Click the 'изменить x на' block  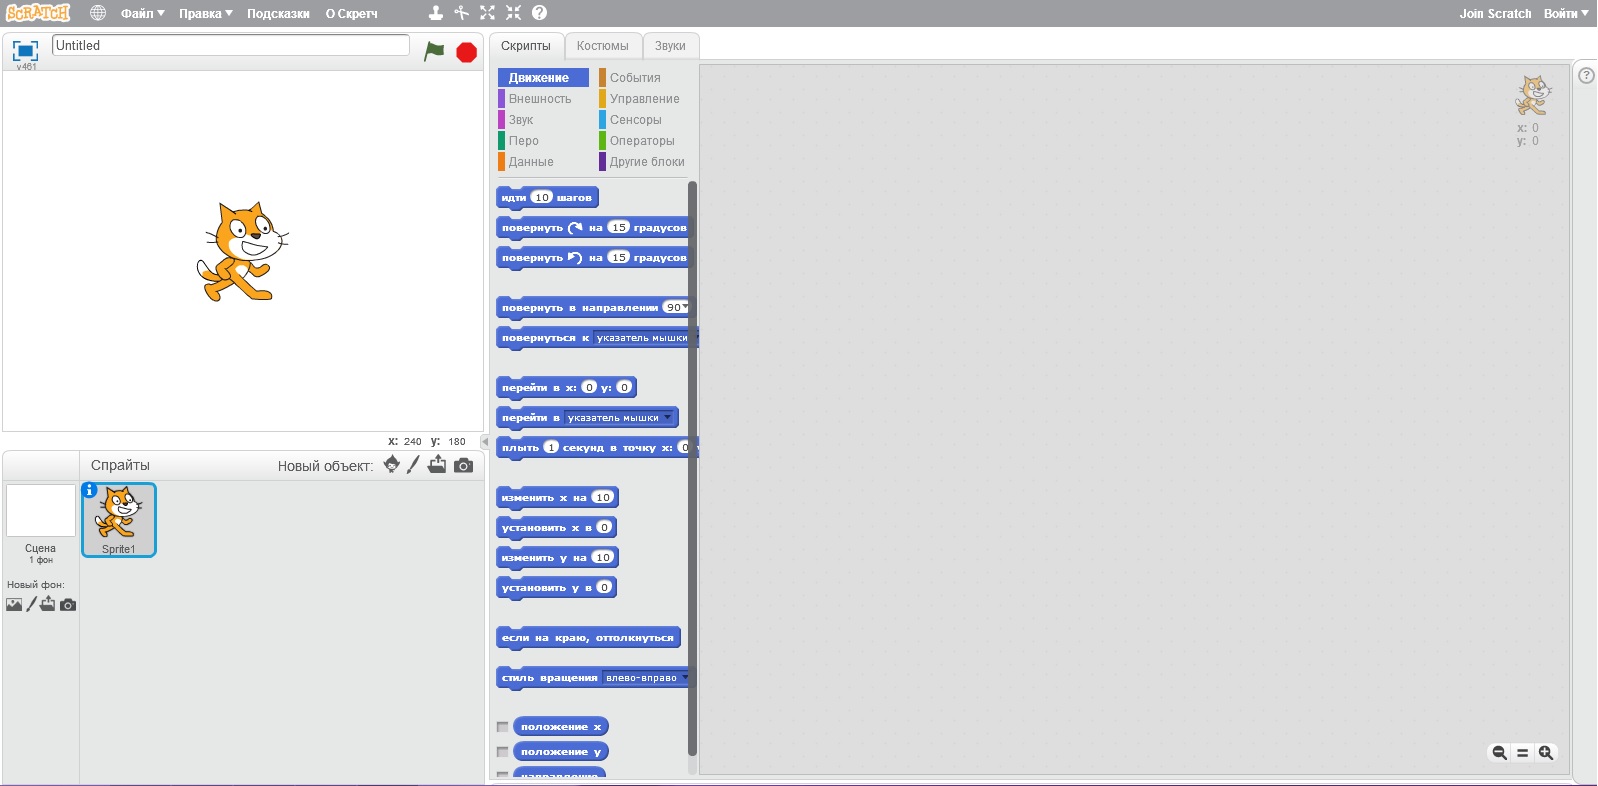(557, 498)
